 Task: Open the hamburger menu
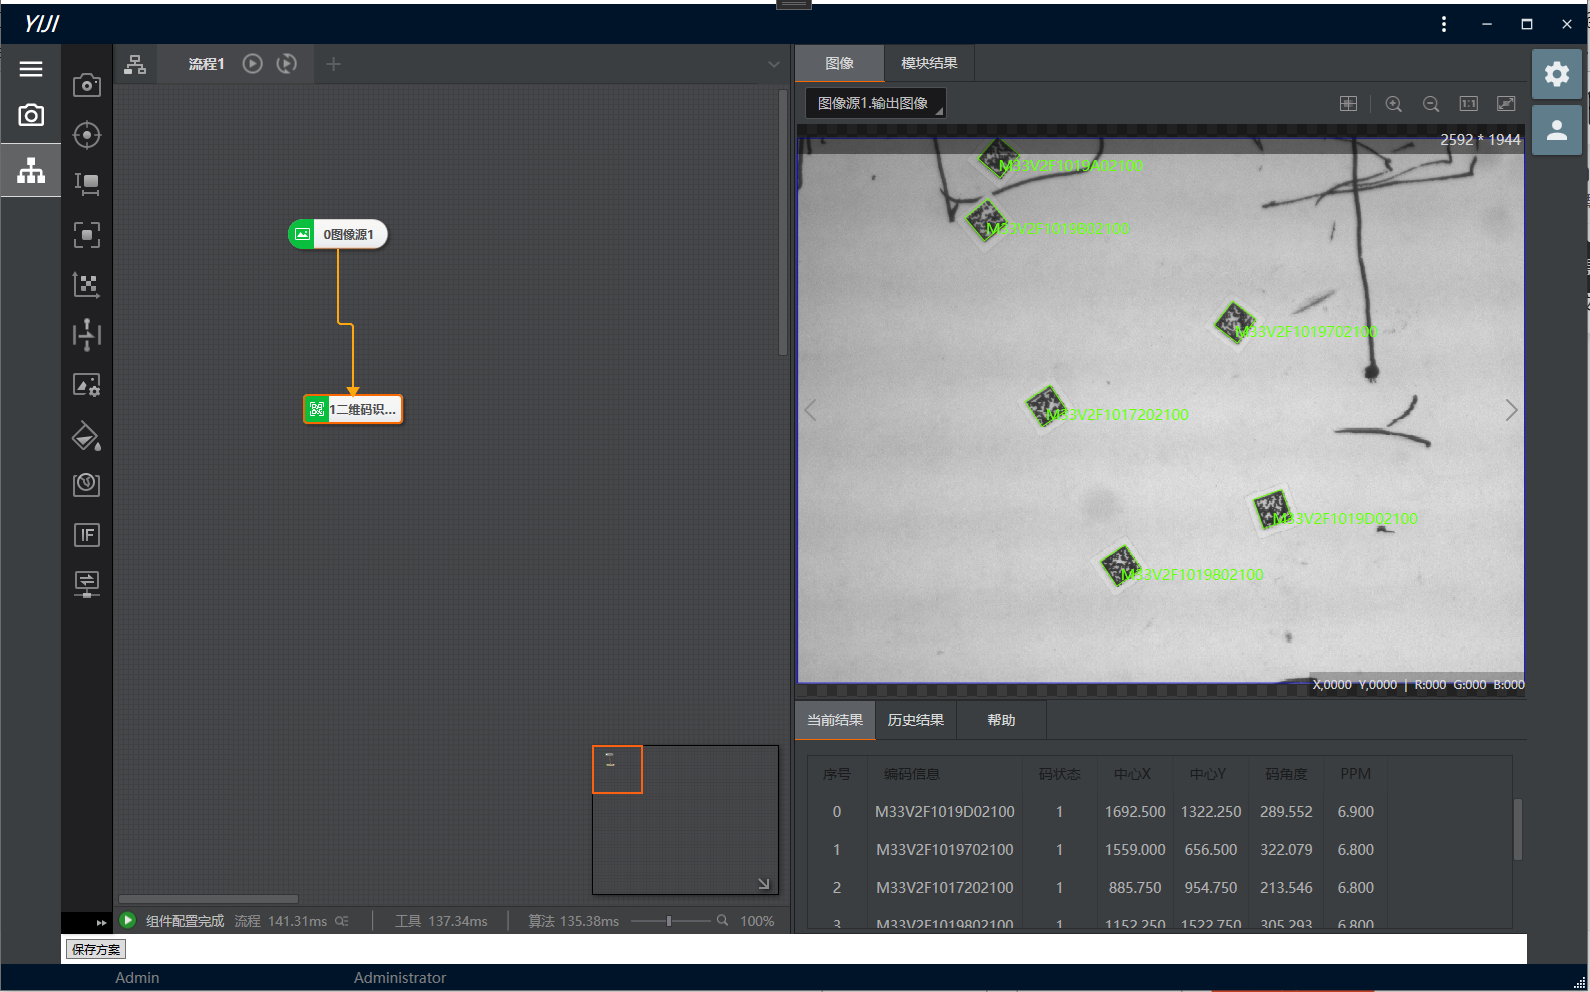click(31, 69)
